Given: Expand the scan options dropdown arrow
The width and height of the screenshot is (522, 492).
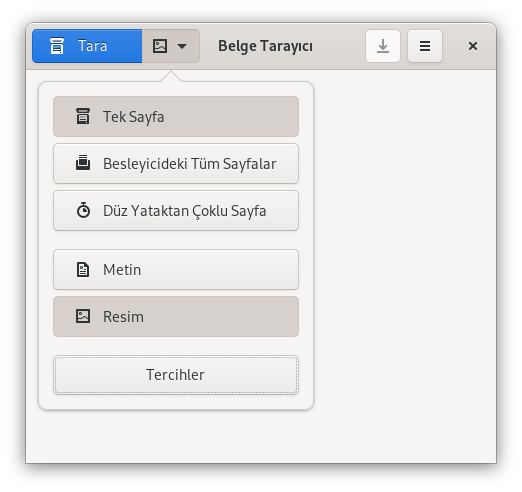Looking at the screenshot, I should 182,46.
